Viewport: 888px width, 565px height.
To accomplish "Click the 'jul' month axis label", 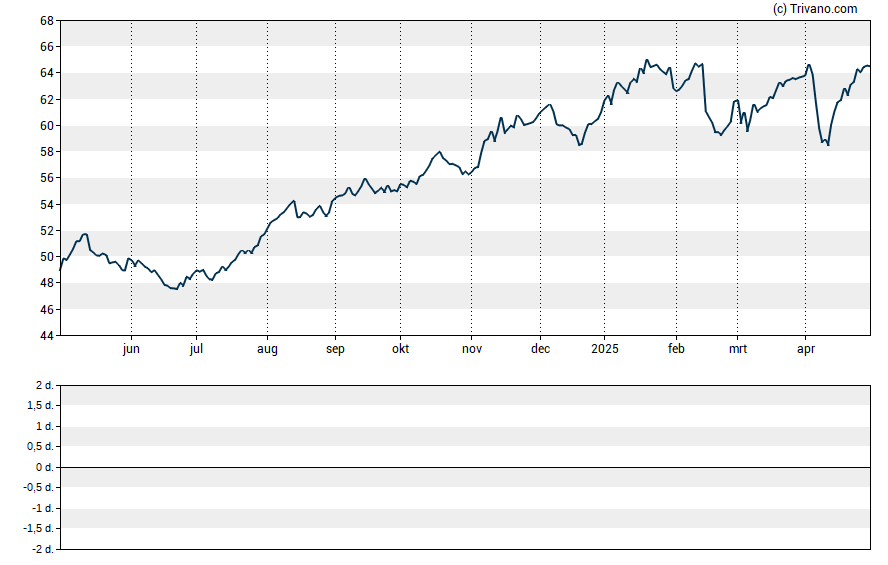I will [196, 349].
